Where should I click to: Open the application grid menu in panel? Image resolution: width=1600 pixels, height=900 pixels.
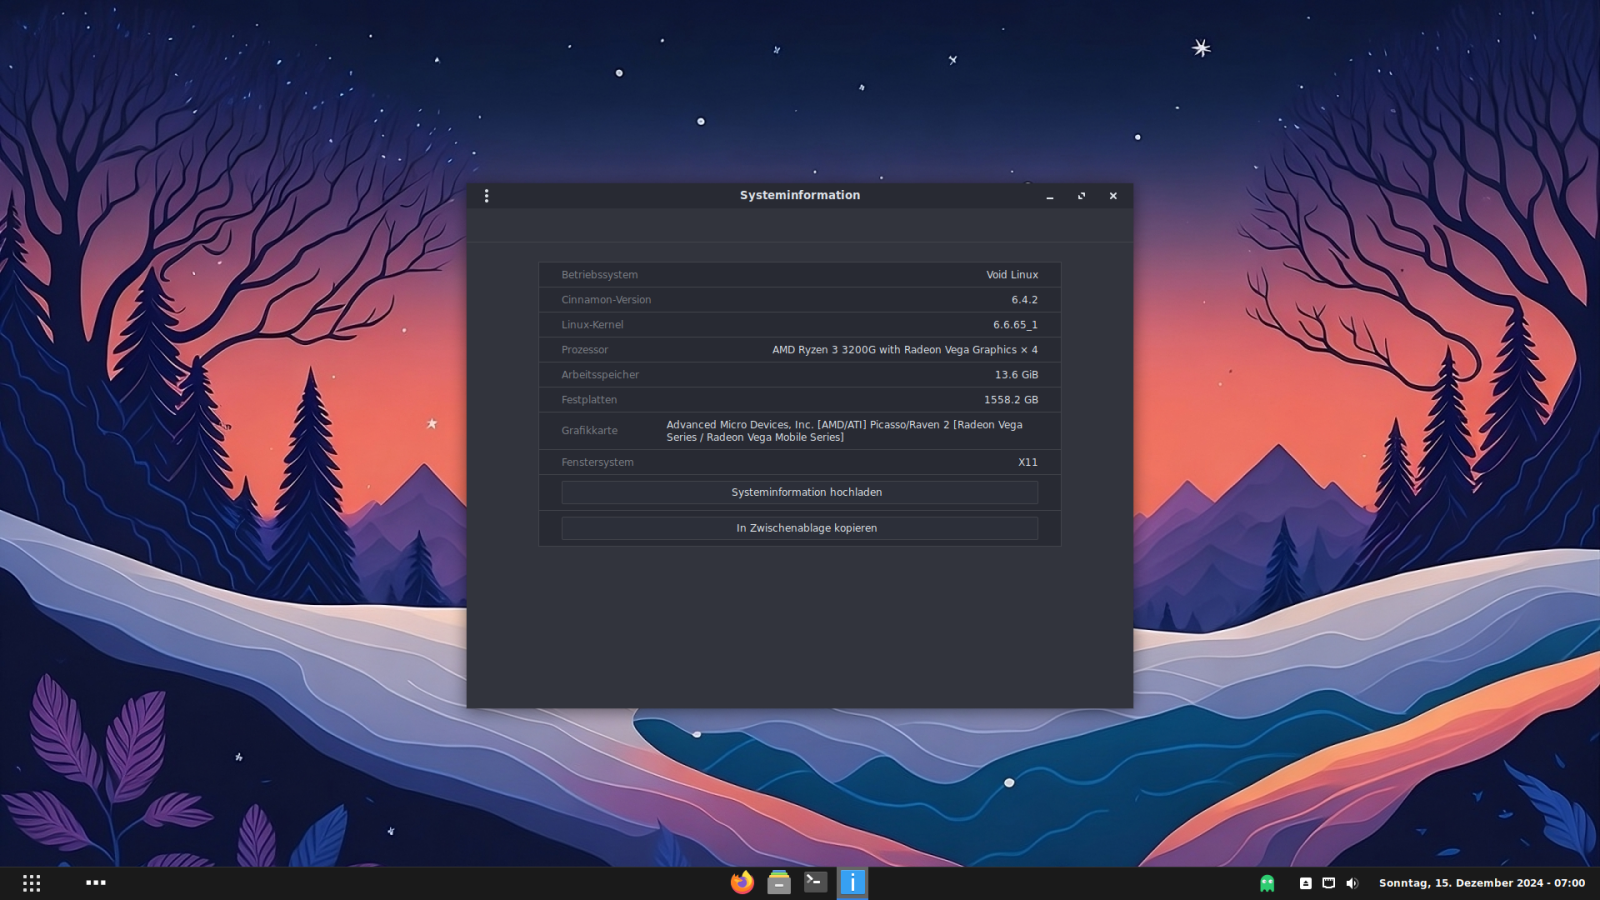click(32, 883)
